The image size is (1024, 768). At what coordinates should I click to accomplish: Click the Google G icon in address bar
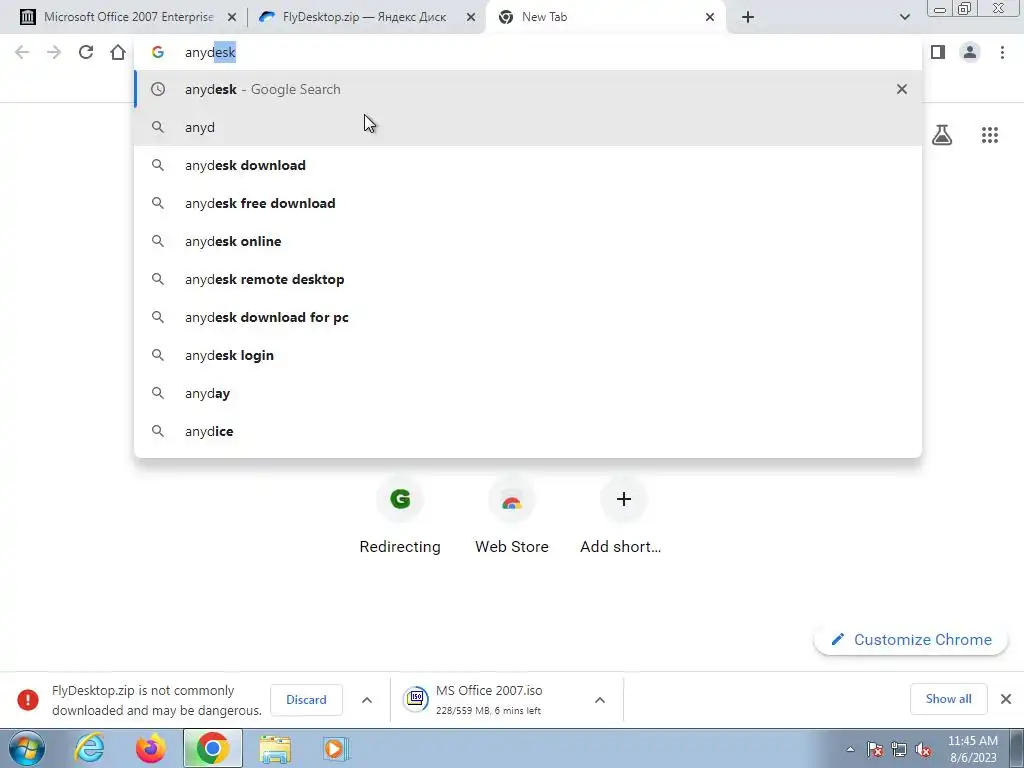pos(157,52)
